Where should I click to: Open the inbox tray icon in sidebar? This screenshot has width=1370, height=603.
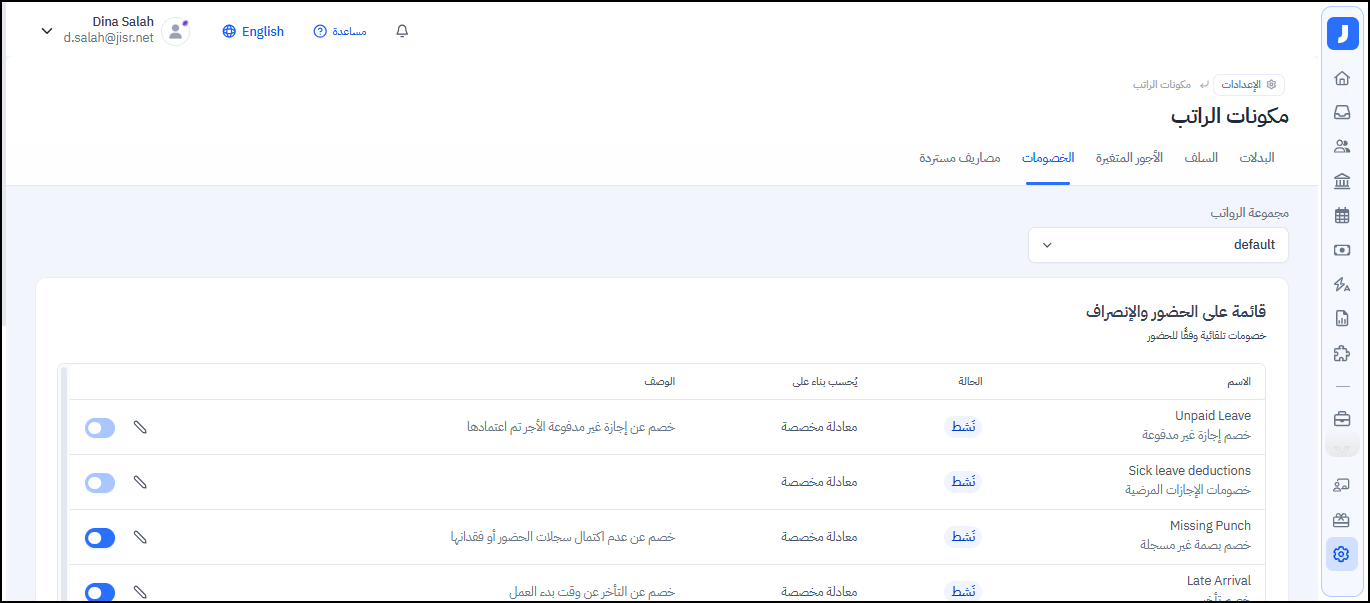click(x=1342, y=112)
